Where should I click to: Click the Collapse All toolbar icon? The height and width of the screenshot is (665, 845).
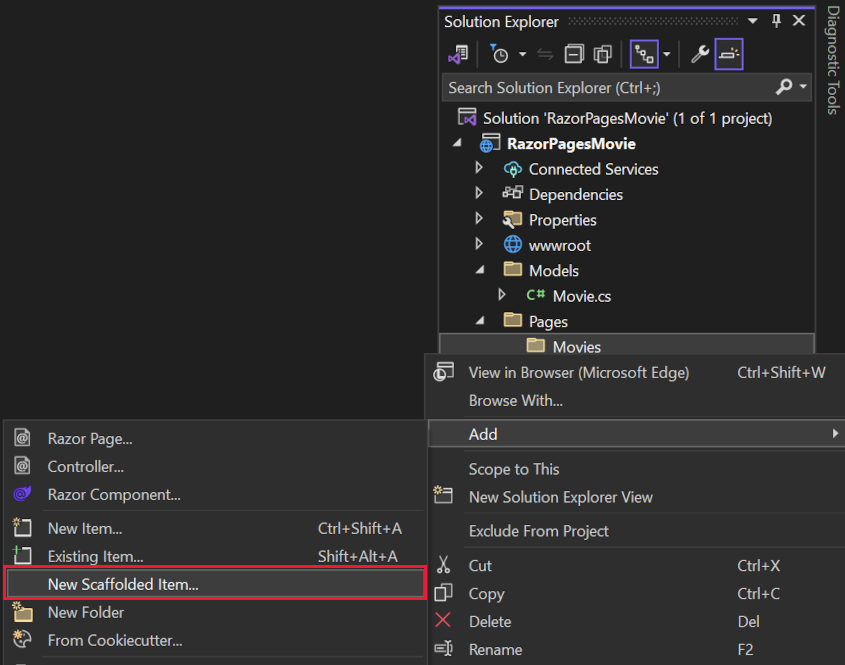(574, 54)
